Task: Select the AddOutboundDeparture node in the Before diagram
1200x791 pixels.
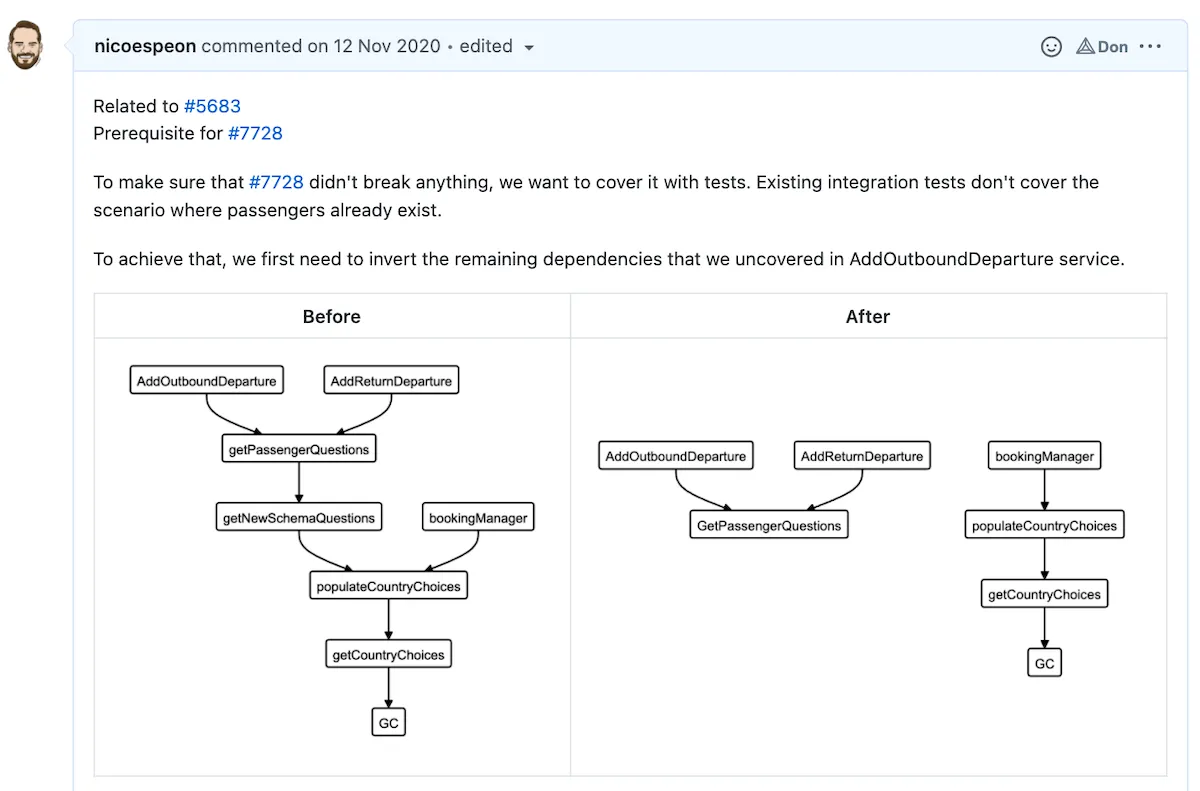Action: tap(206, 380)
